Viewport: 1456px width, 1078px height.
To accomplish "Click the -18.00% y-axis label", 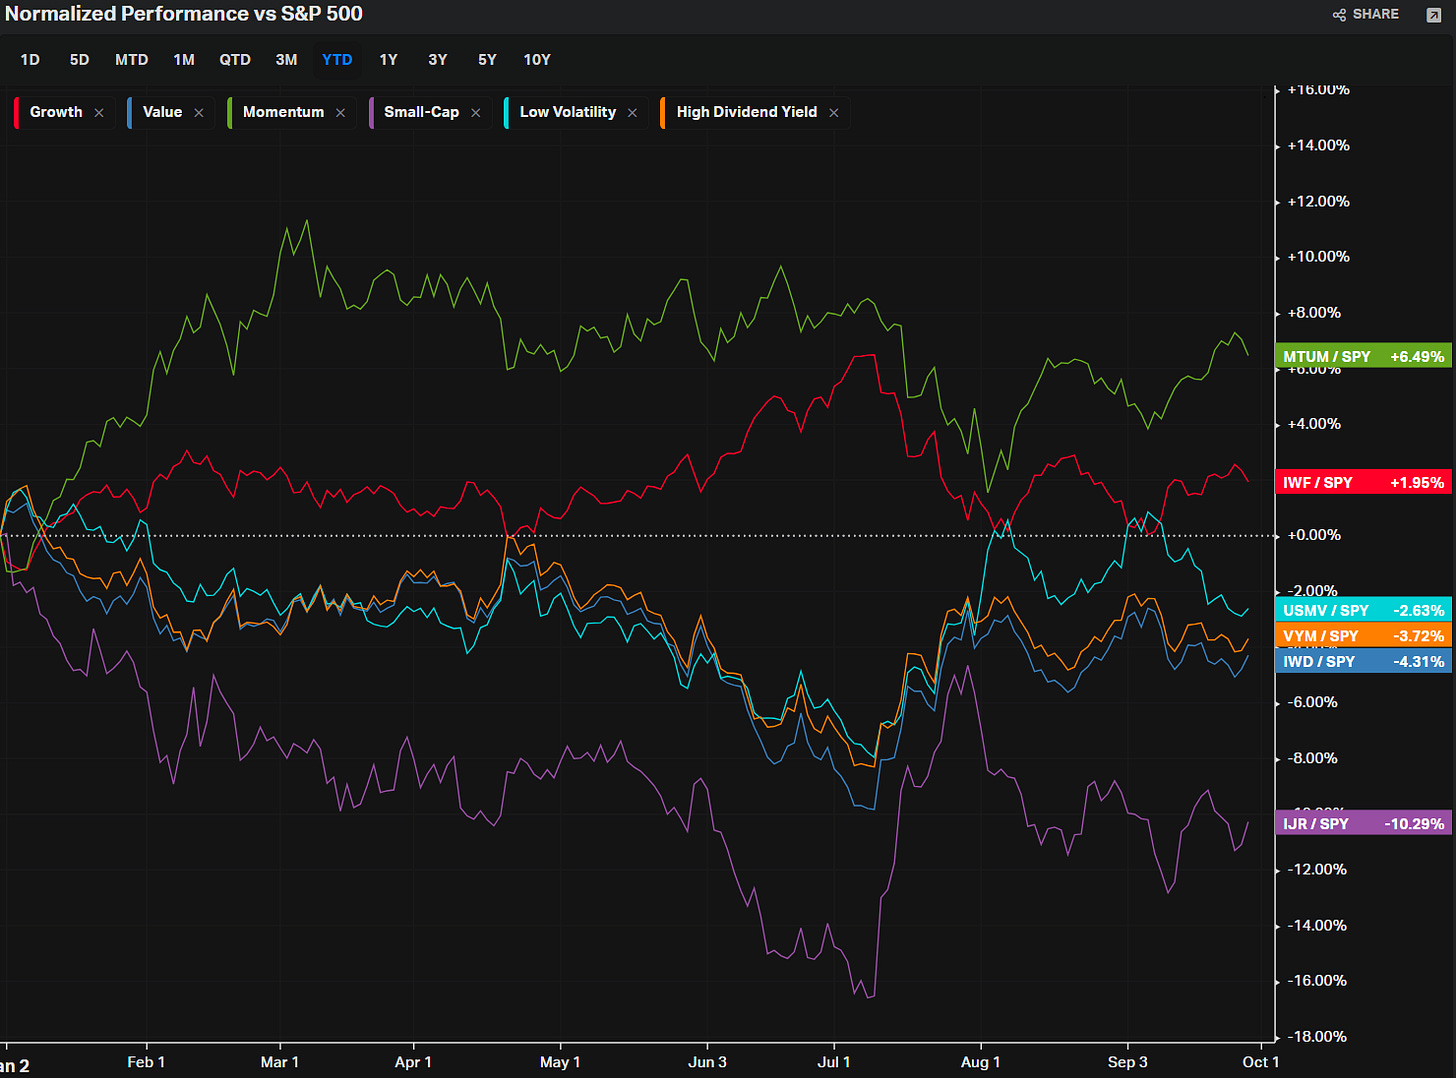I will pyautogui.click(x=1318, y=1036).
